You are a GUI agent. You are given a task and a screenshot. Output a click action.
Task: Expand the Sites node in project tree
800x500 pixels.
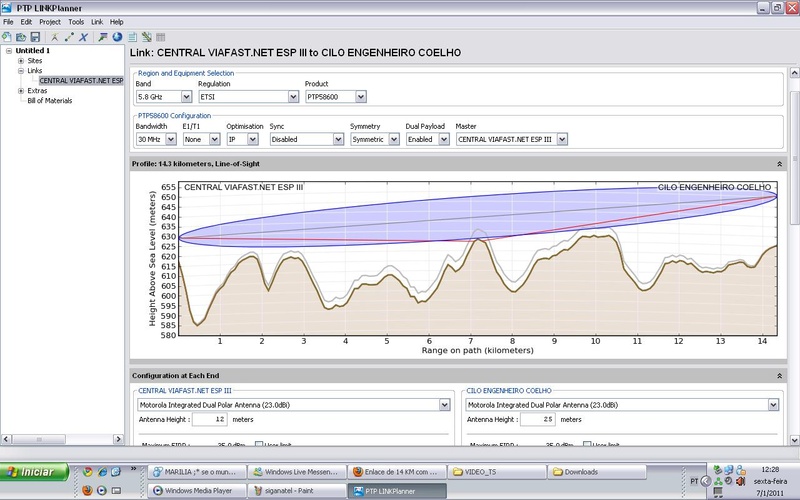(20, 61)
